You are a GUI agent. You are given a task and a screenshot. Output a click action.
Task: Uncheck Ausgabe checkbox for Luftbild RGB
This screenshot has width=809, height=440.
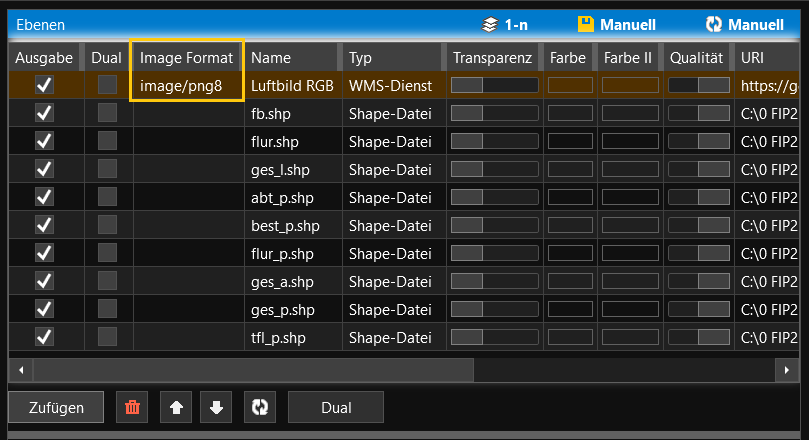[44, 86]
